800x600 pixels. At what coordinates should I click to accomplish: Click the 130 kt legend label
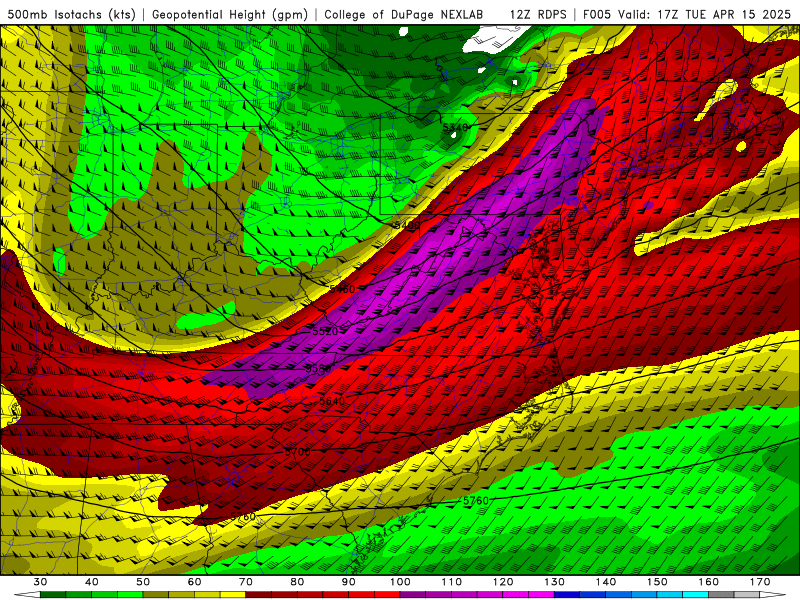click(x=555, y=582)
